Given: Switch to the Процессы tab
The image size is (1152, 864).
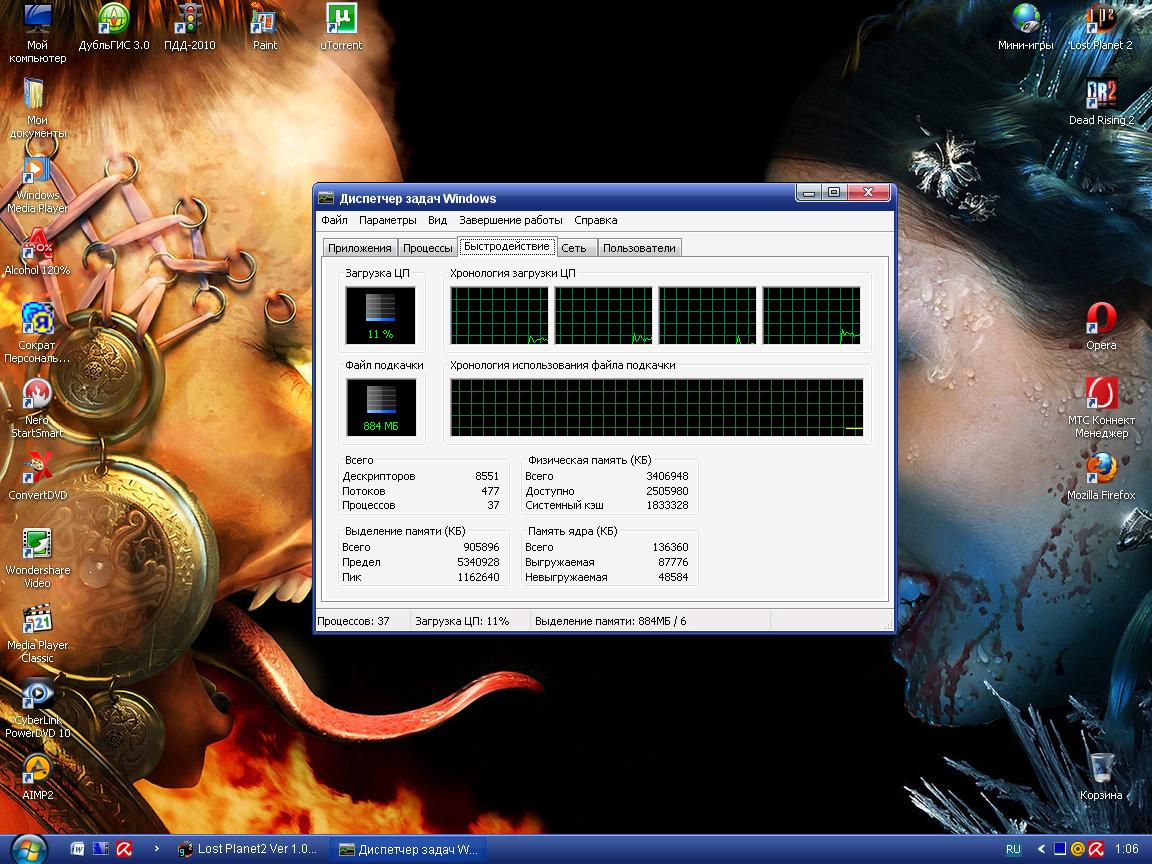Looking at the screenshot, I should (x=428, y=248).
